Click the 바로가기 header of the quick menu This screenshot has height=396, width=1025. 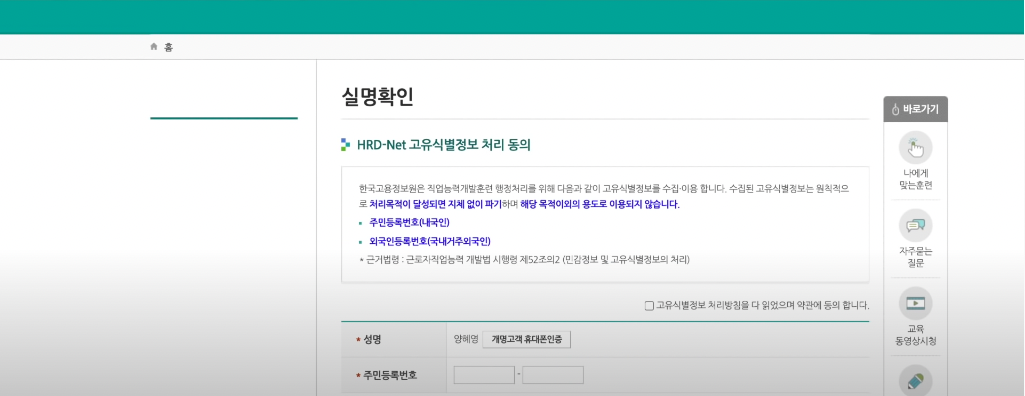click(915, 109)
